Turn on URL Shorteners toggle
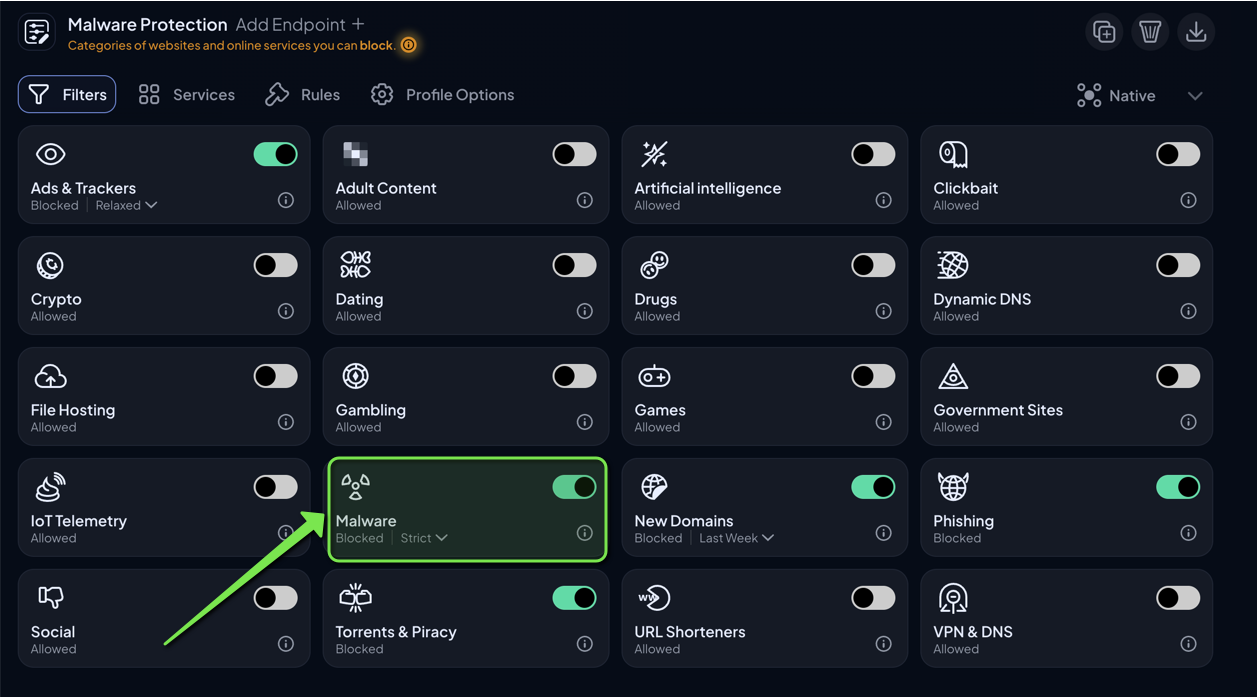 click(873, 598)
